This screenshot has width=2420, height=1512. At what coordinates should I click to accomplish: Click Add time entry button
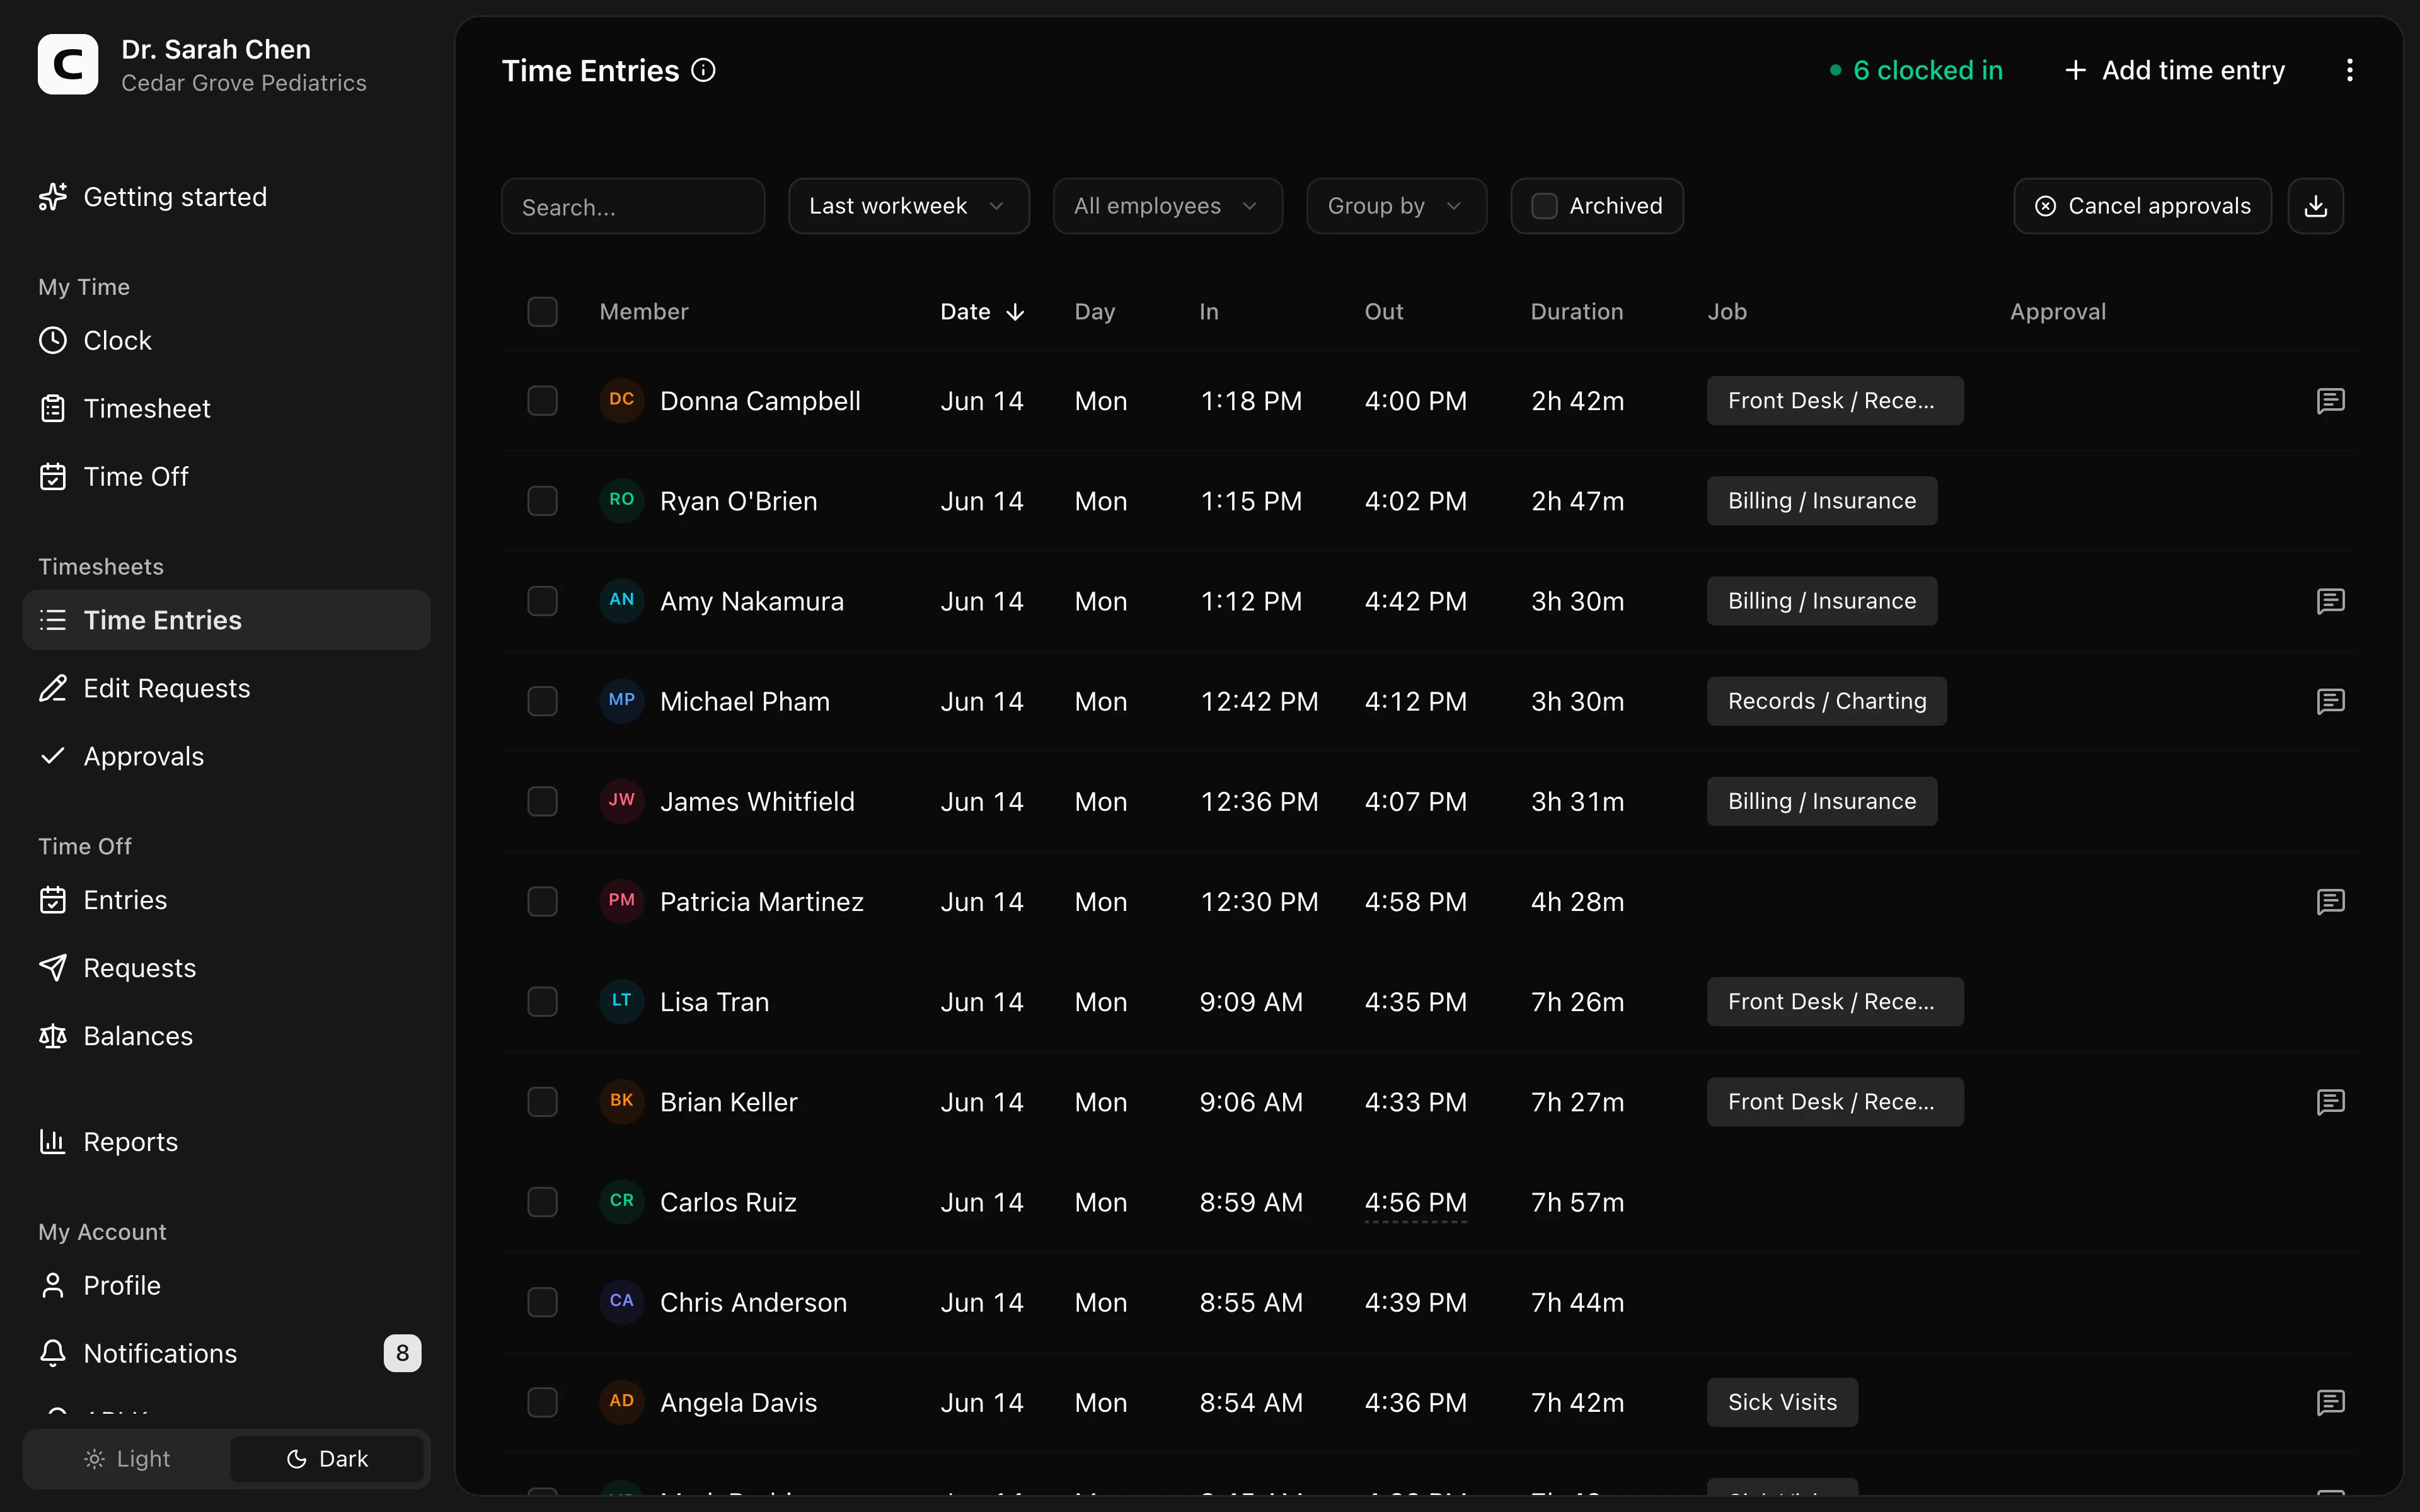point(2174,70)
